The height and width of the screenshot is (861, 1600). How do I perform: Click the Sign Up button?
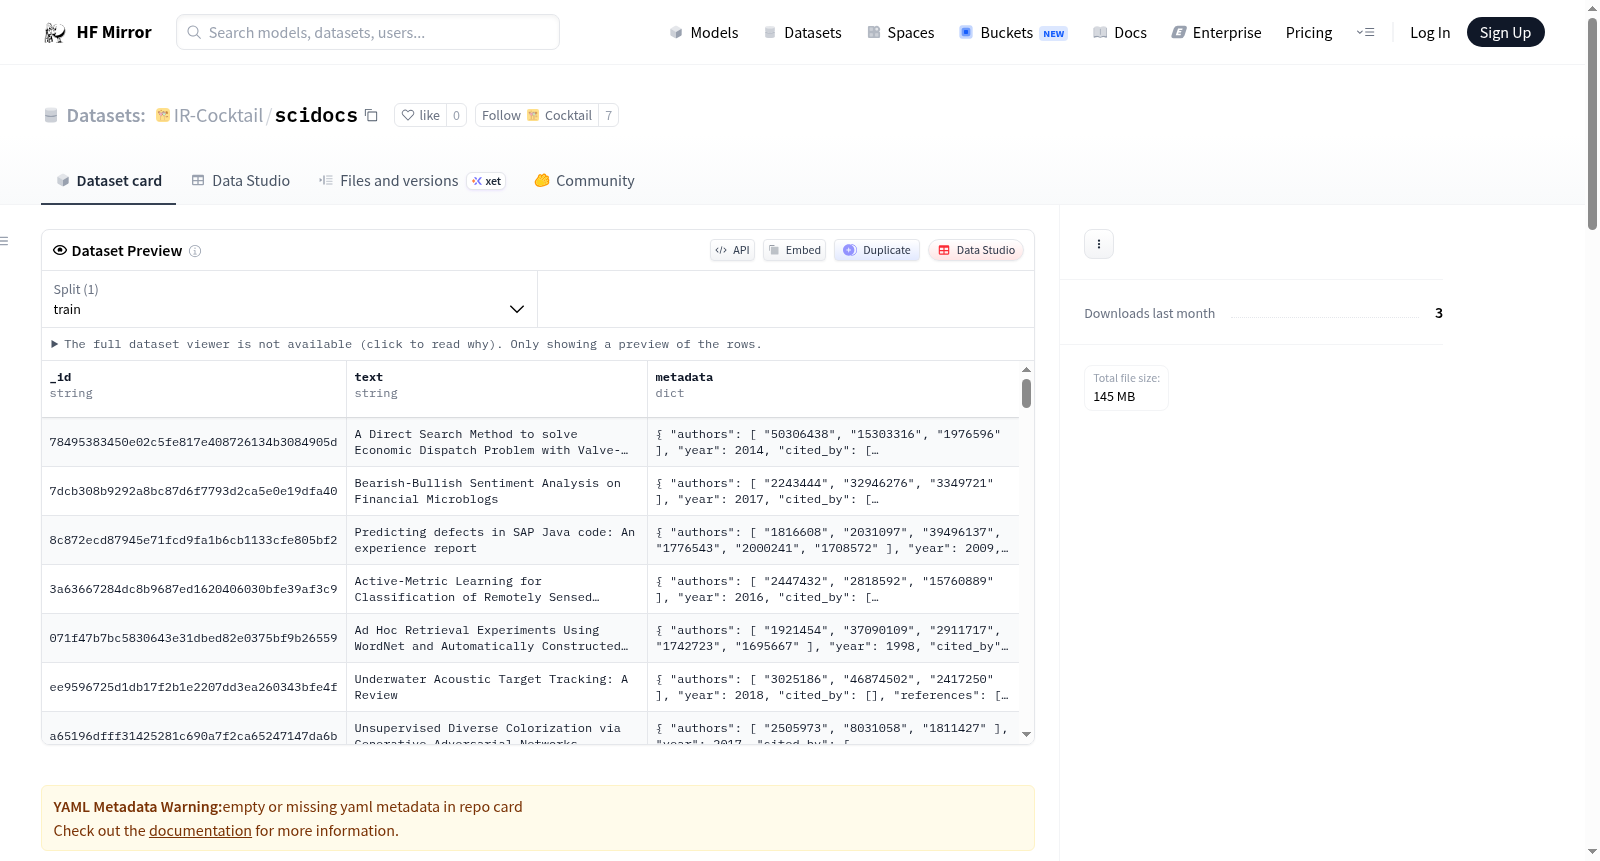coord(1505,33)
